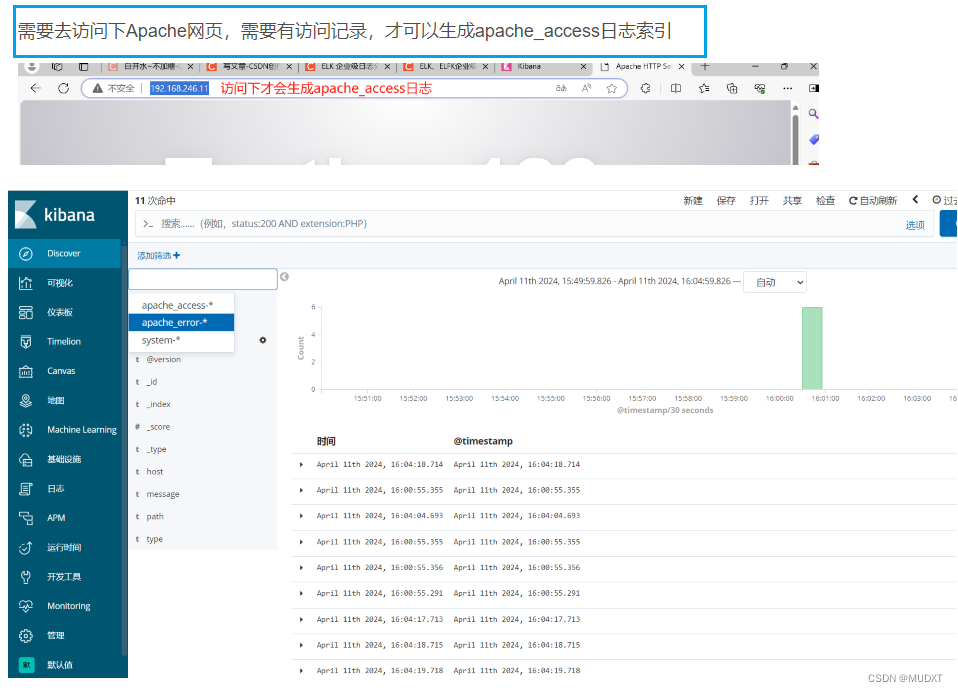Click the path field
This screenshot has width=958, height=692.
pyautogui.click(x=155, y=517)
